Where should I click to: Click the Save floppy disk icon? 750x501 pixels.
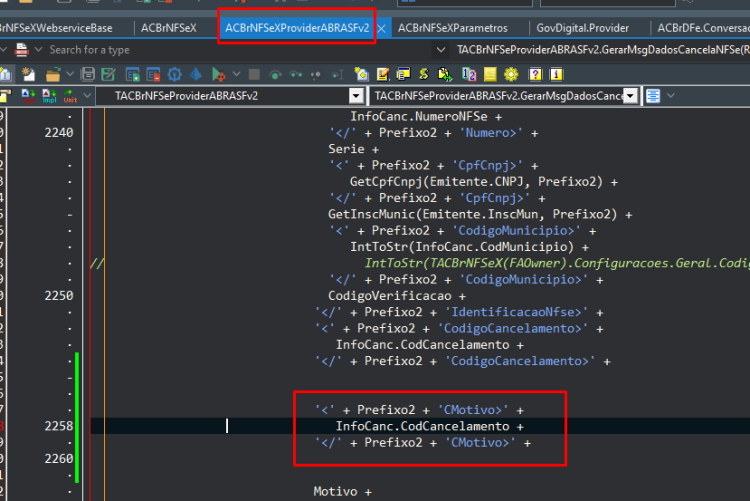88,74
